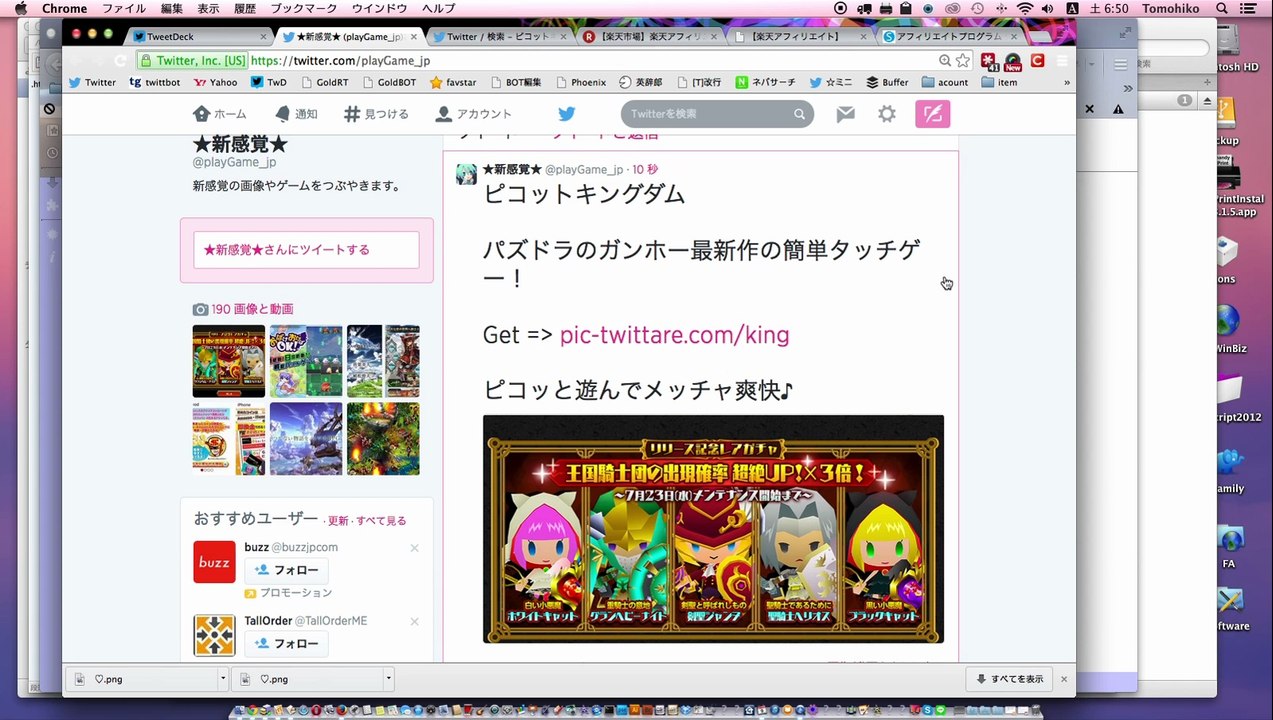The image size is (1273, 720).
Task: Reload the page
Action: tap(121, 61)
